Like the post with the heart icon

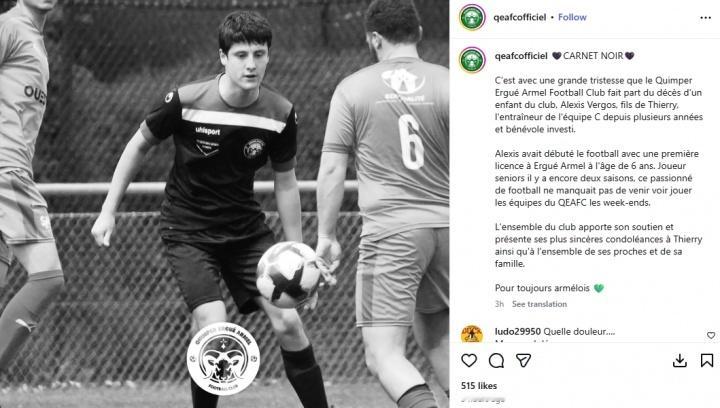[469, 361]
